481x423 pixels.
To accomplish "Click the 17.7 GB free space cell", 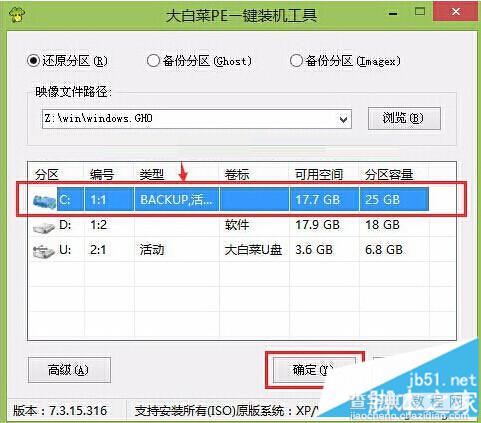I will pyautogui.click(x=317, y=199).
